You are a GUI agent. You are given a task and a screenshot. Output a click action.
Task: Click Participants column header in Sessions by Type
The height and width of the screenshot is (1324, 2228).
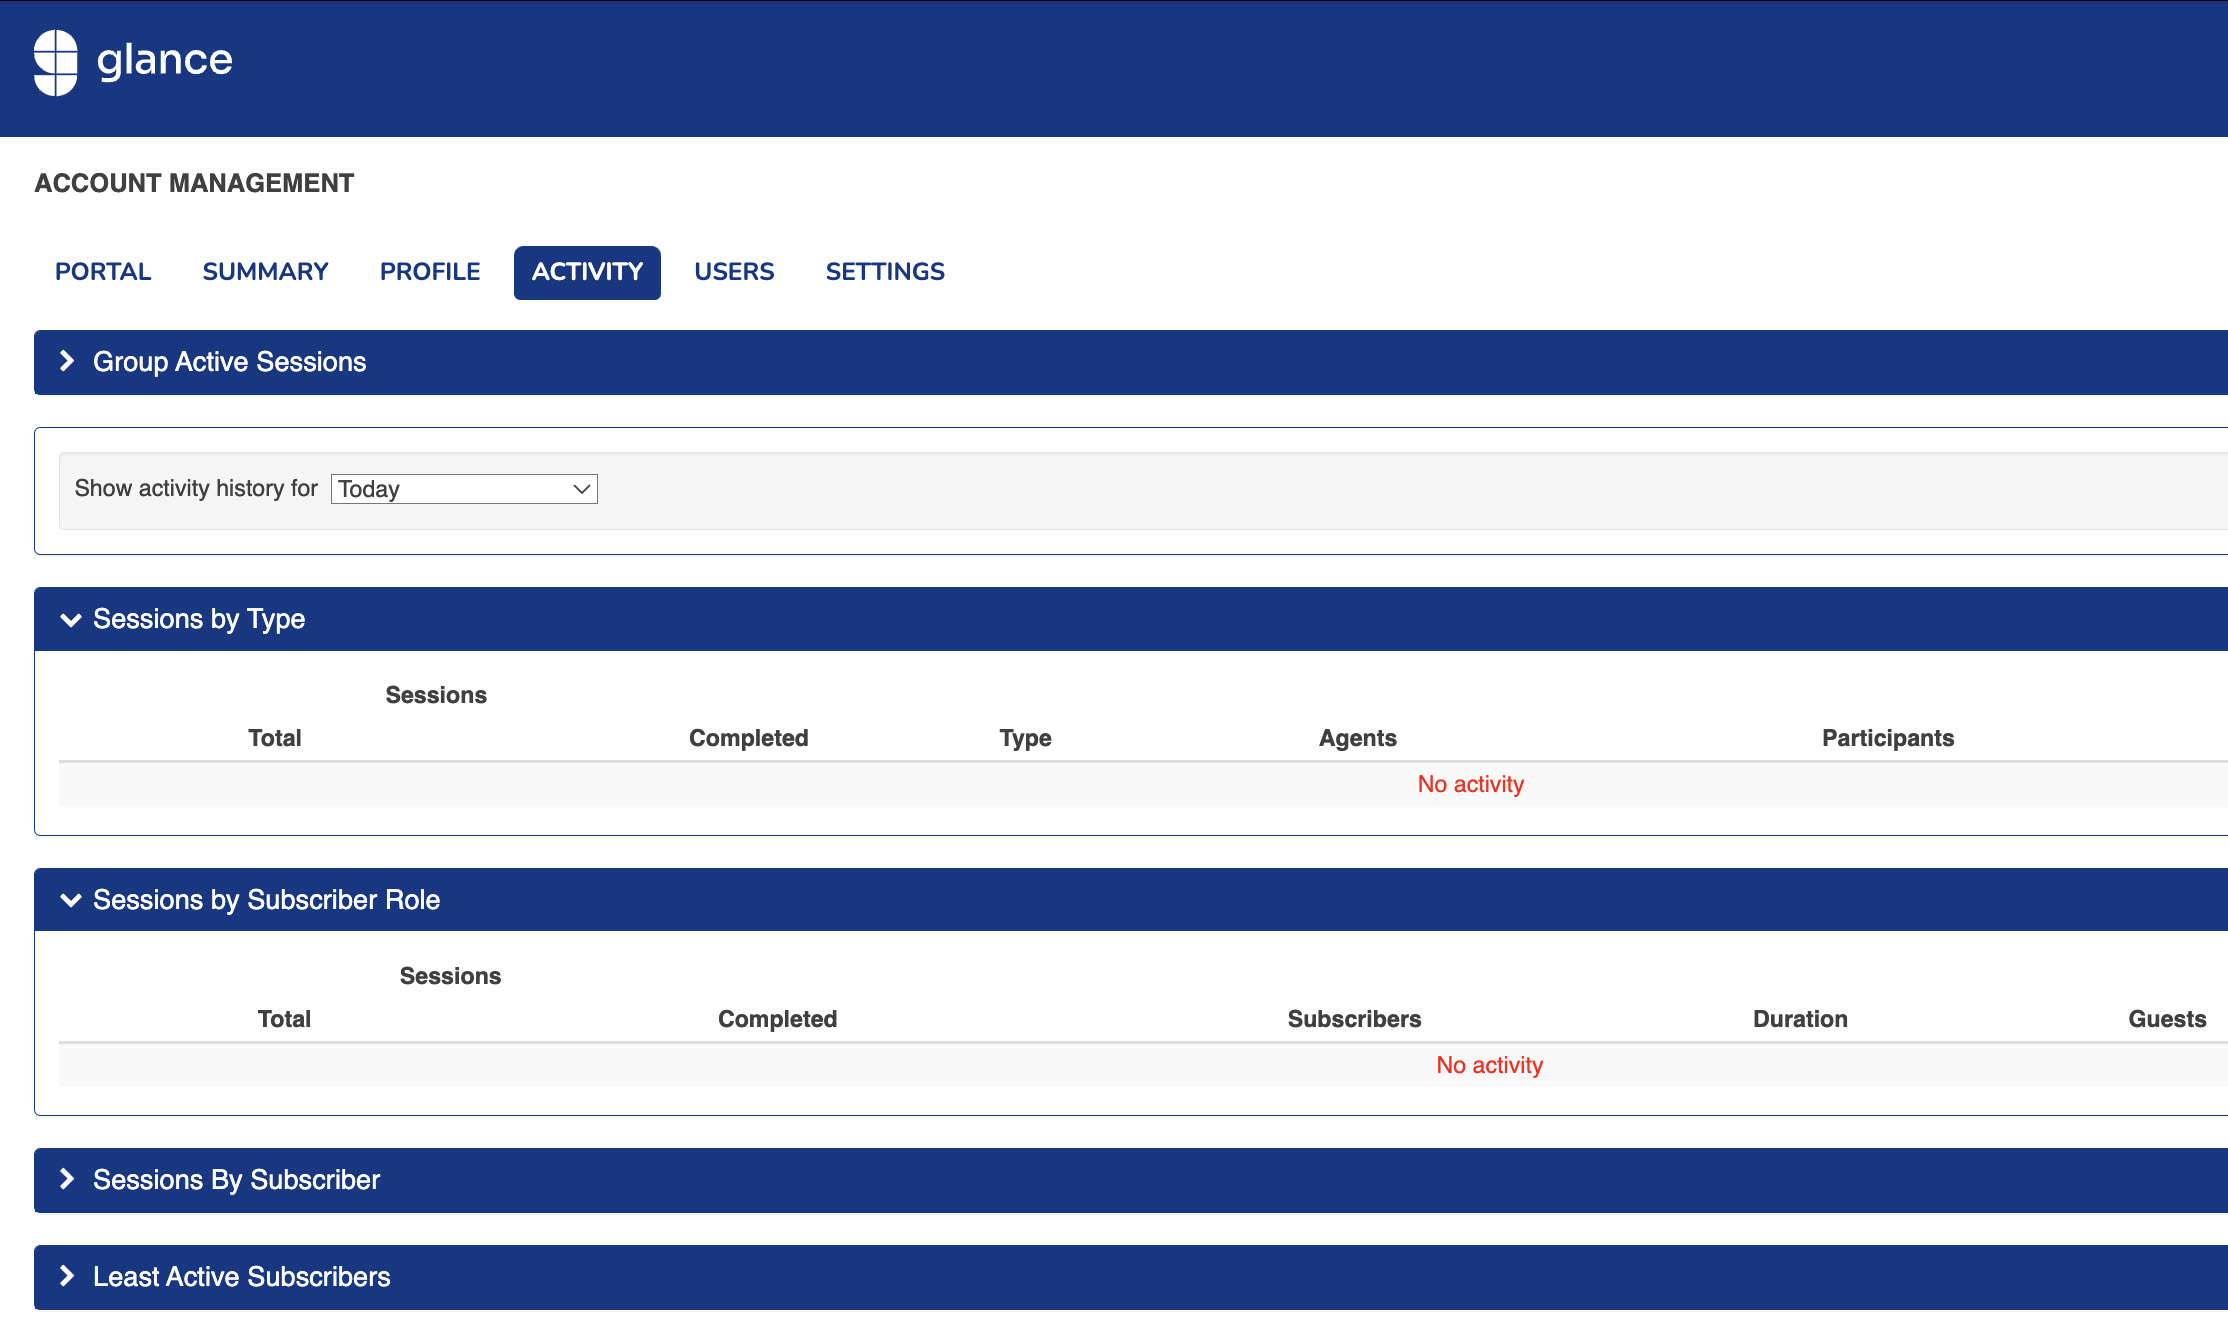click(x=1887, y=738)
